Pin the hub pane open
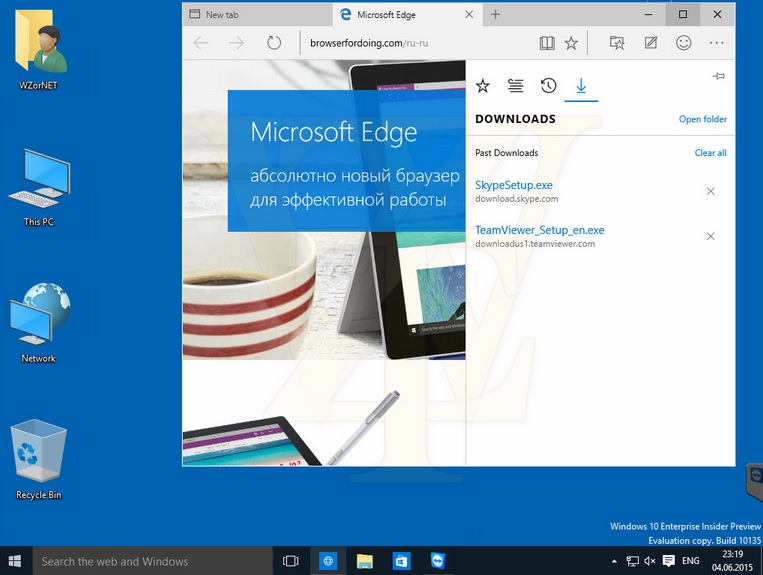 tap(718, 77)
